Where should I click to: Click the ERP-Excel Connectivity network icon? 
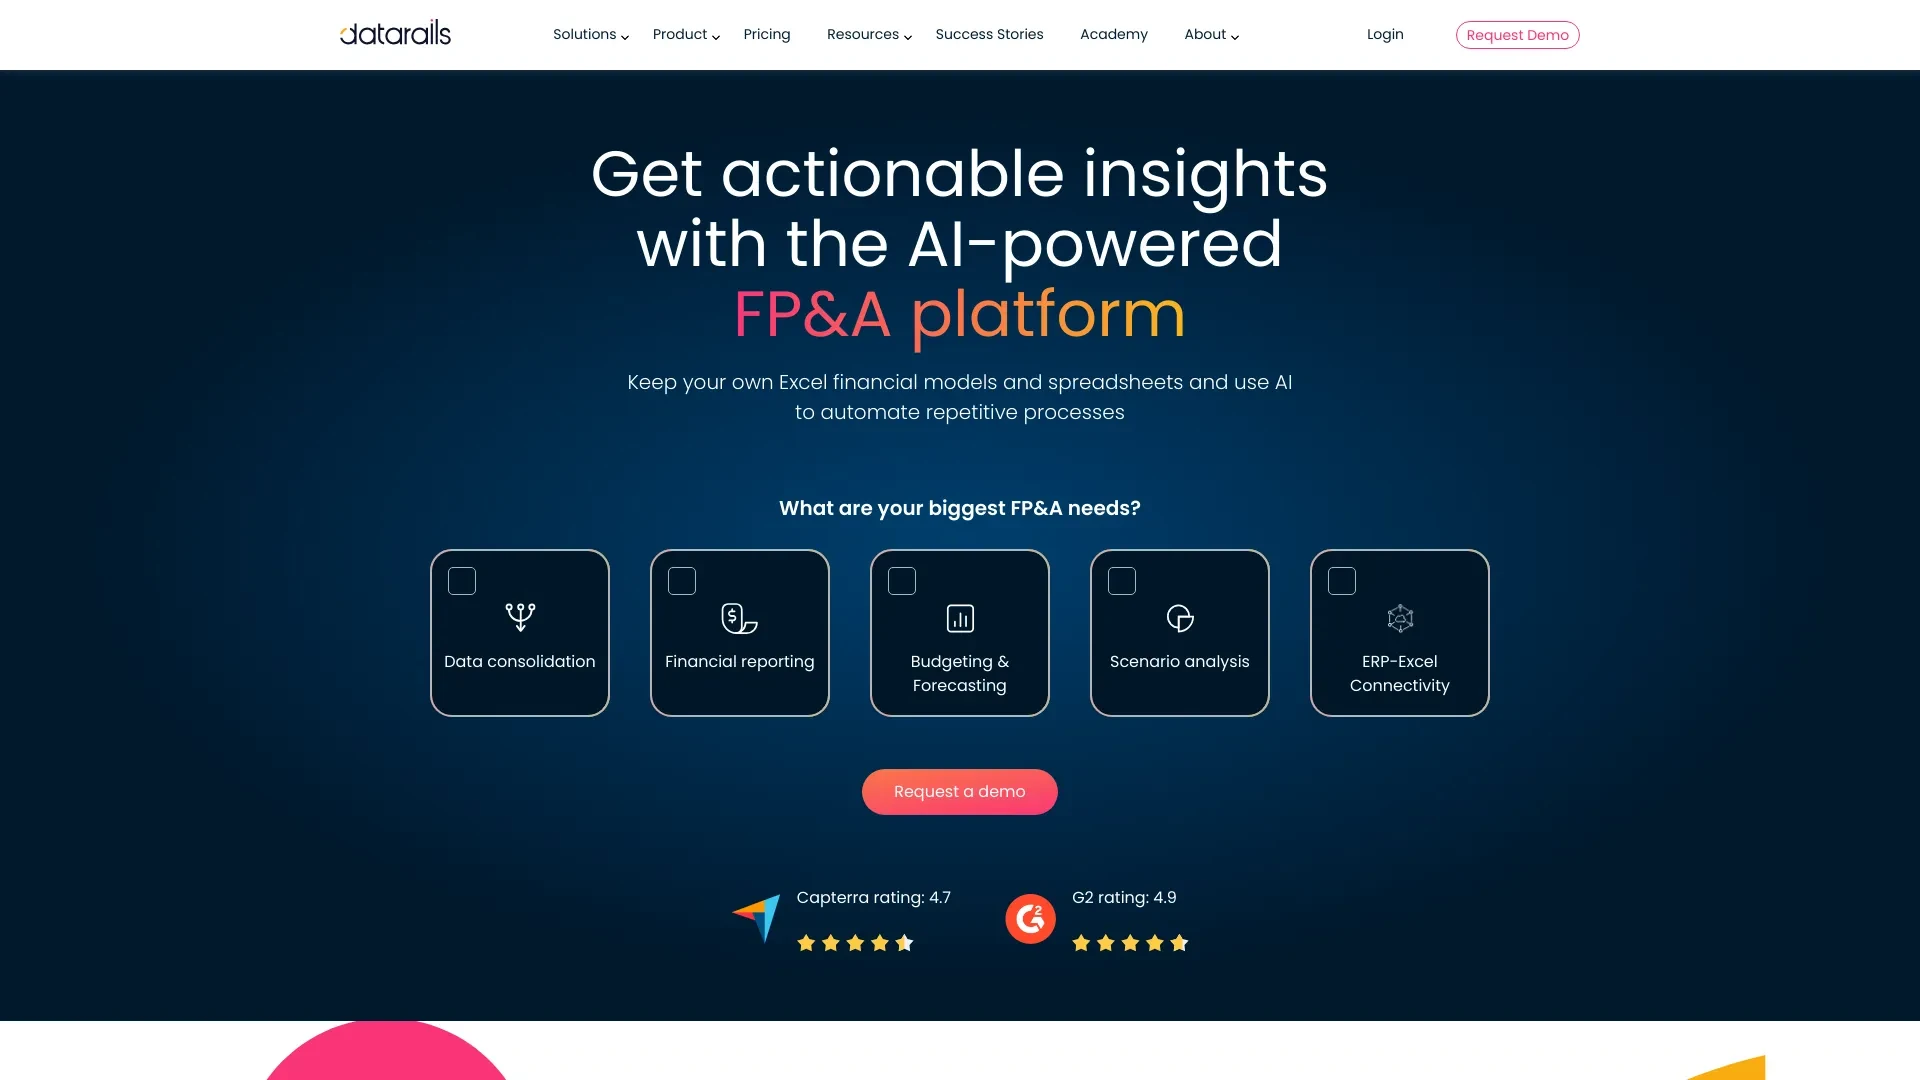point(1399,617)
